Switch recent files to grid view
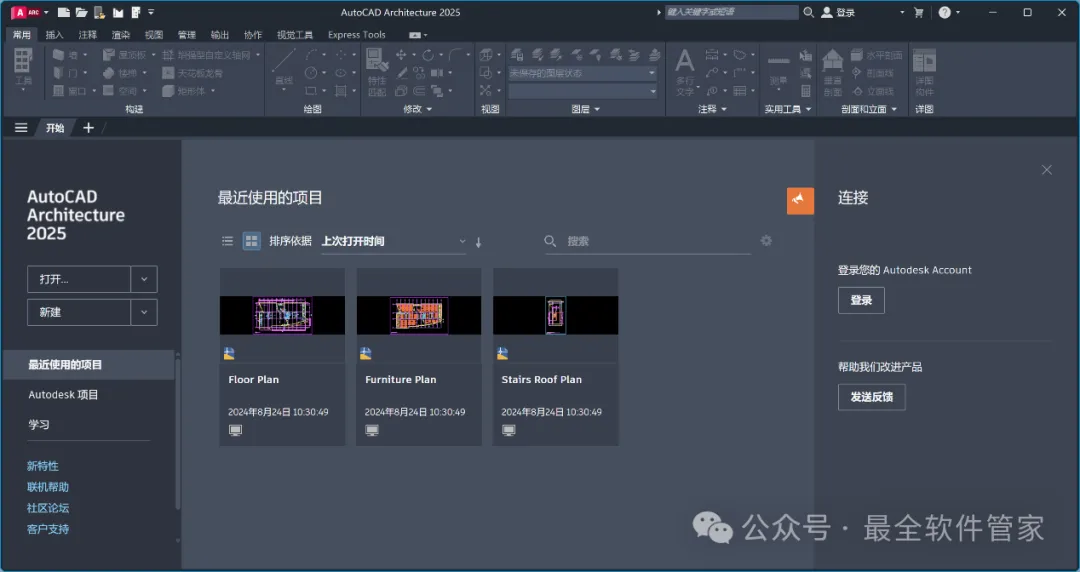 (x=251, y=241)
